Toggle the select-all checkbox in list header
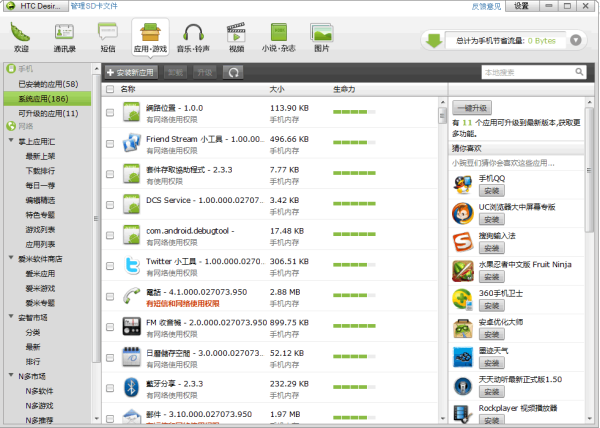Image resolution: width=600 pixels, height=428 pixels. click(110, 90)
